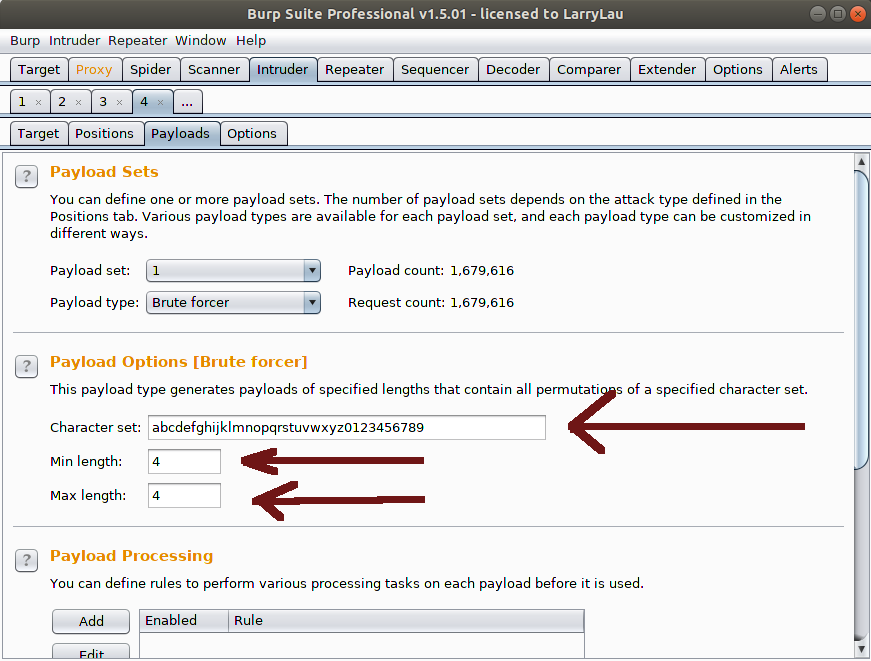
Task: Click the 'Payload count: 1,679,616' text
Action: 431,271
